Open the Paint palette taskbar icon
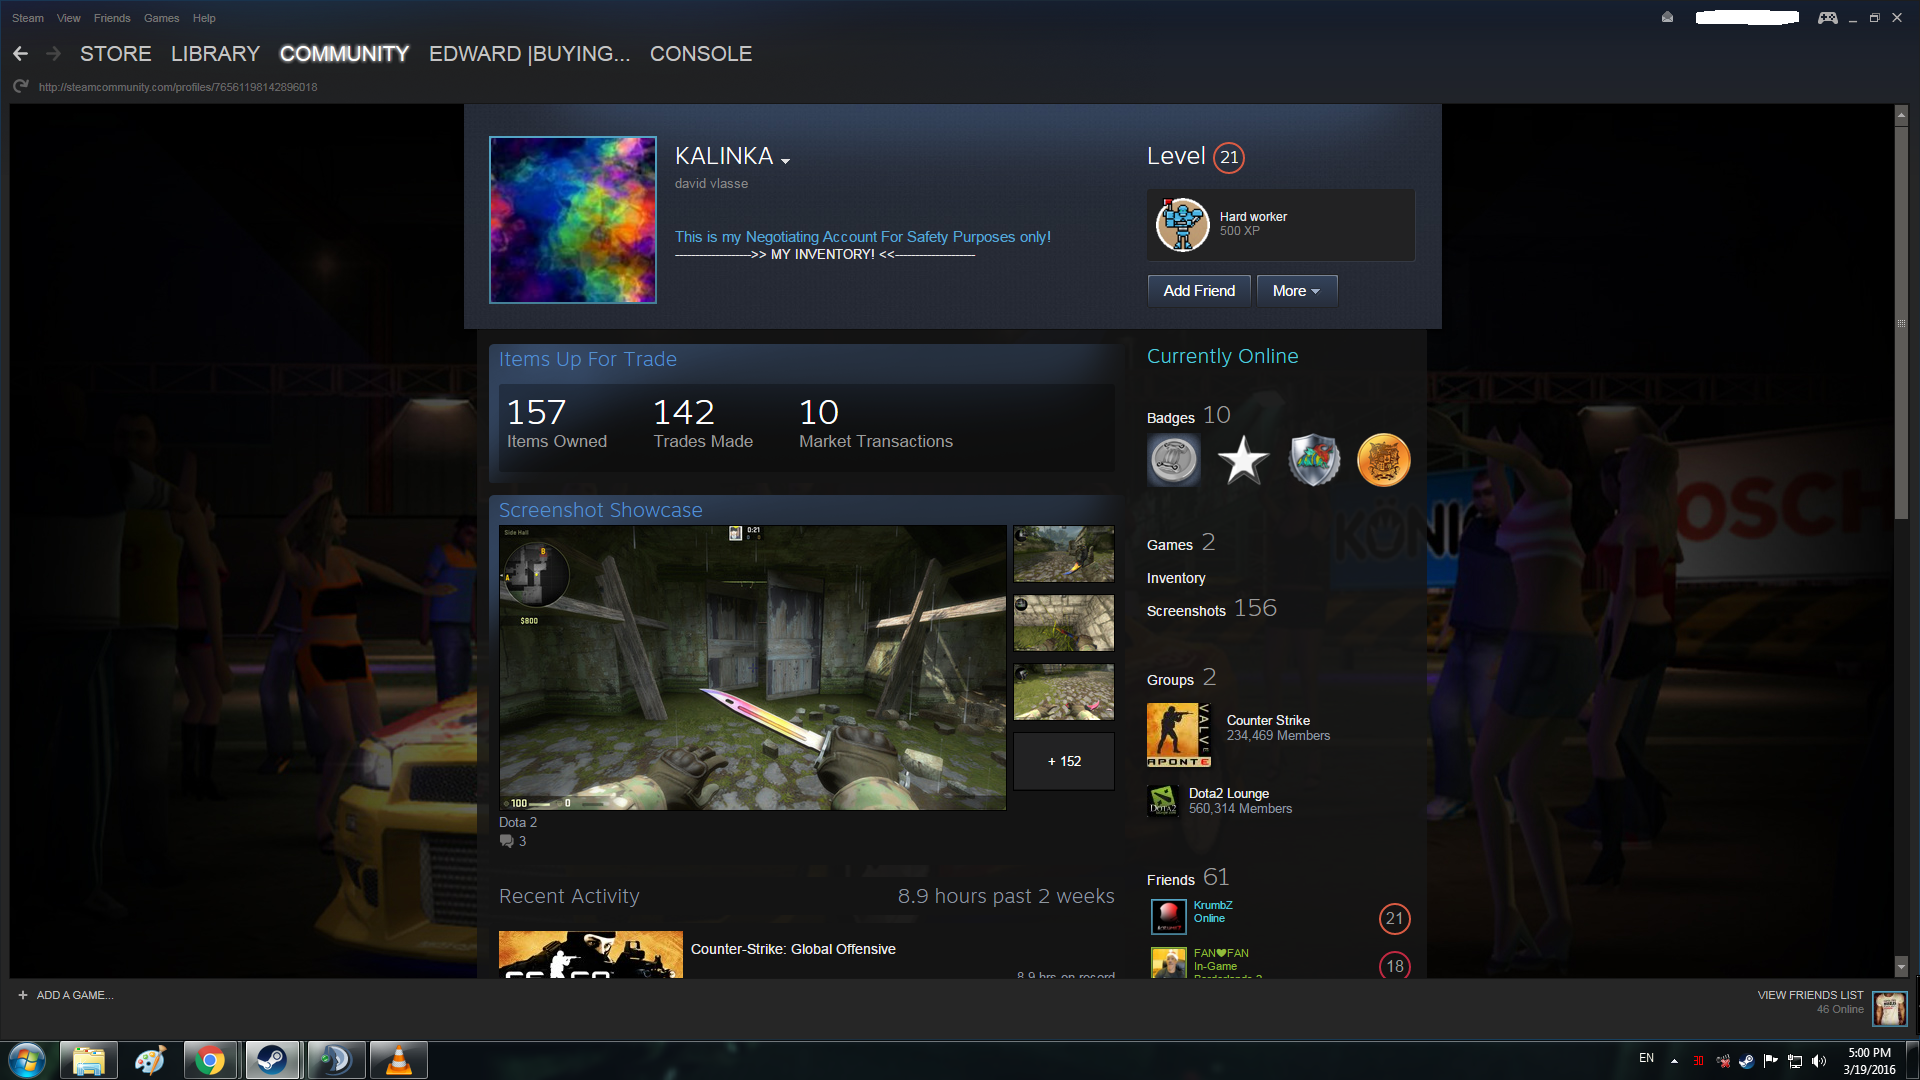Image resolution: width=1920 pixels, height=1080 pixels. click(150, 1060)
